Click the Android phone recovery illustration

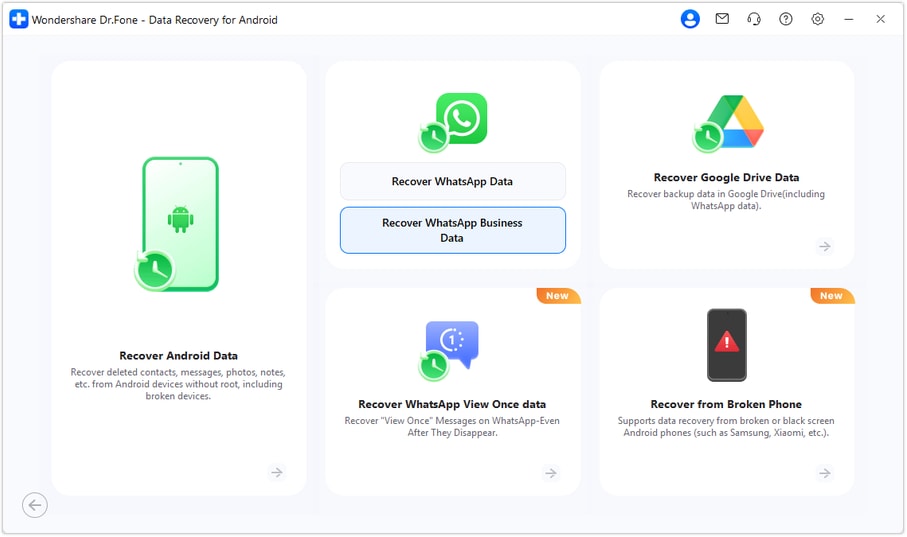(x=177, y=223)
